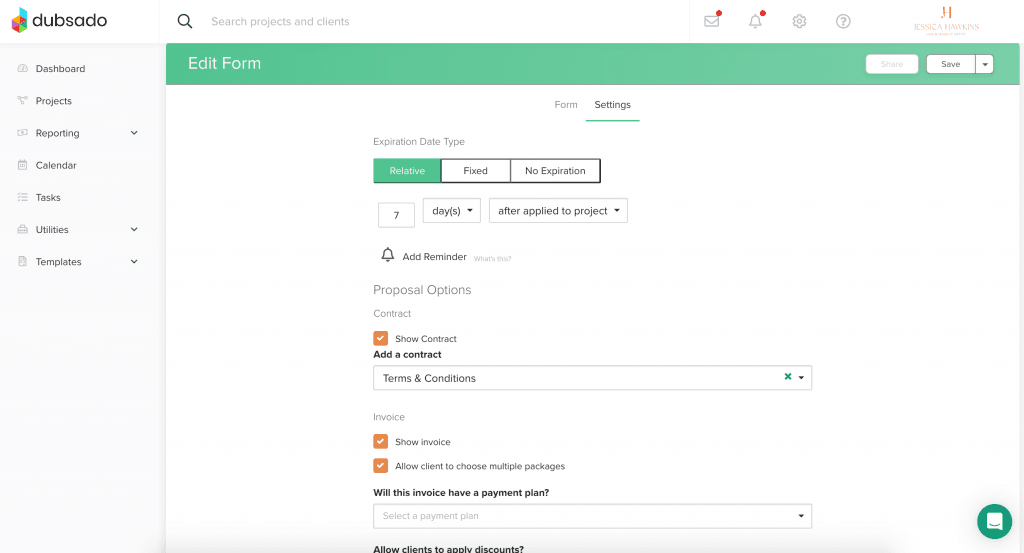This screenshot has width=1024, height=553.
Task: Open the help question mark icon
Action: (843, 22)
